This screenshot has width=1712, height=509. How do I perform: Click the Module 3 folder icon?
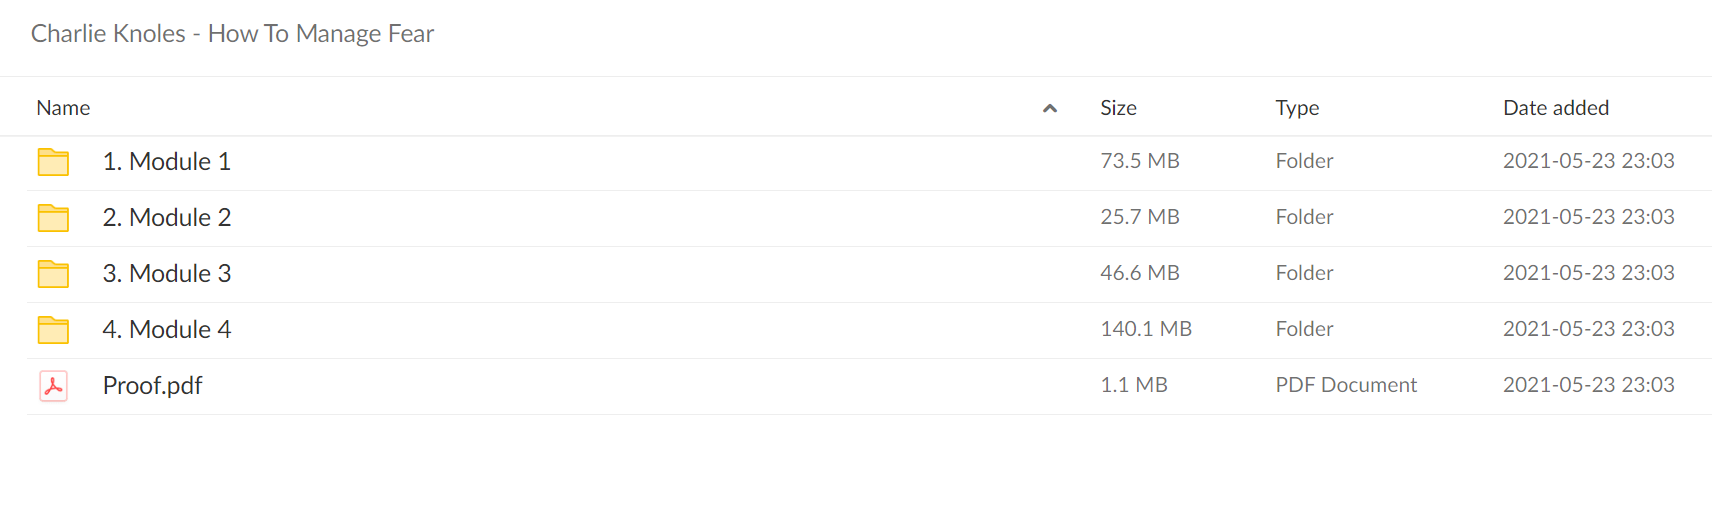53,274
